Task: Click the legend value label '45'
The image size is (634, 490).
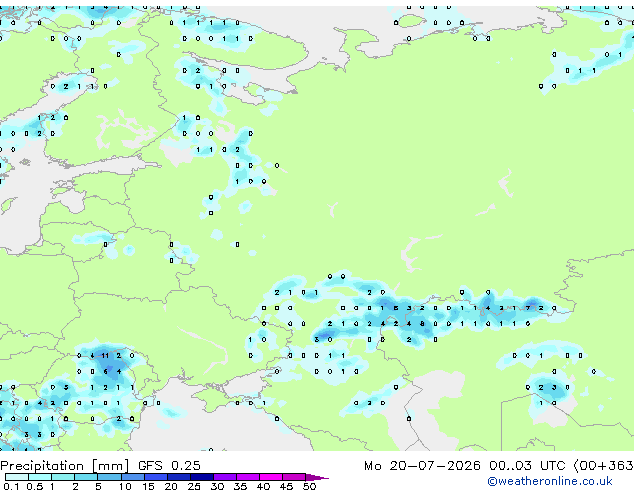Action: coord(286,486)
